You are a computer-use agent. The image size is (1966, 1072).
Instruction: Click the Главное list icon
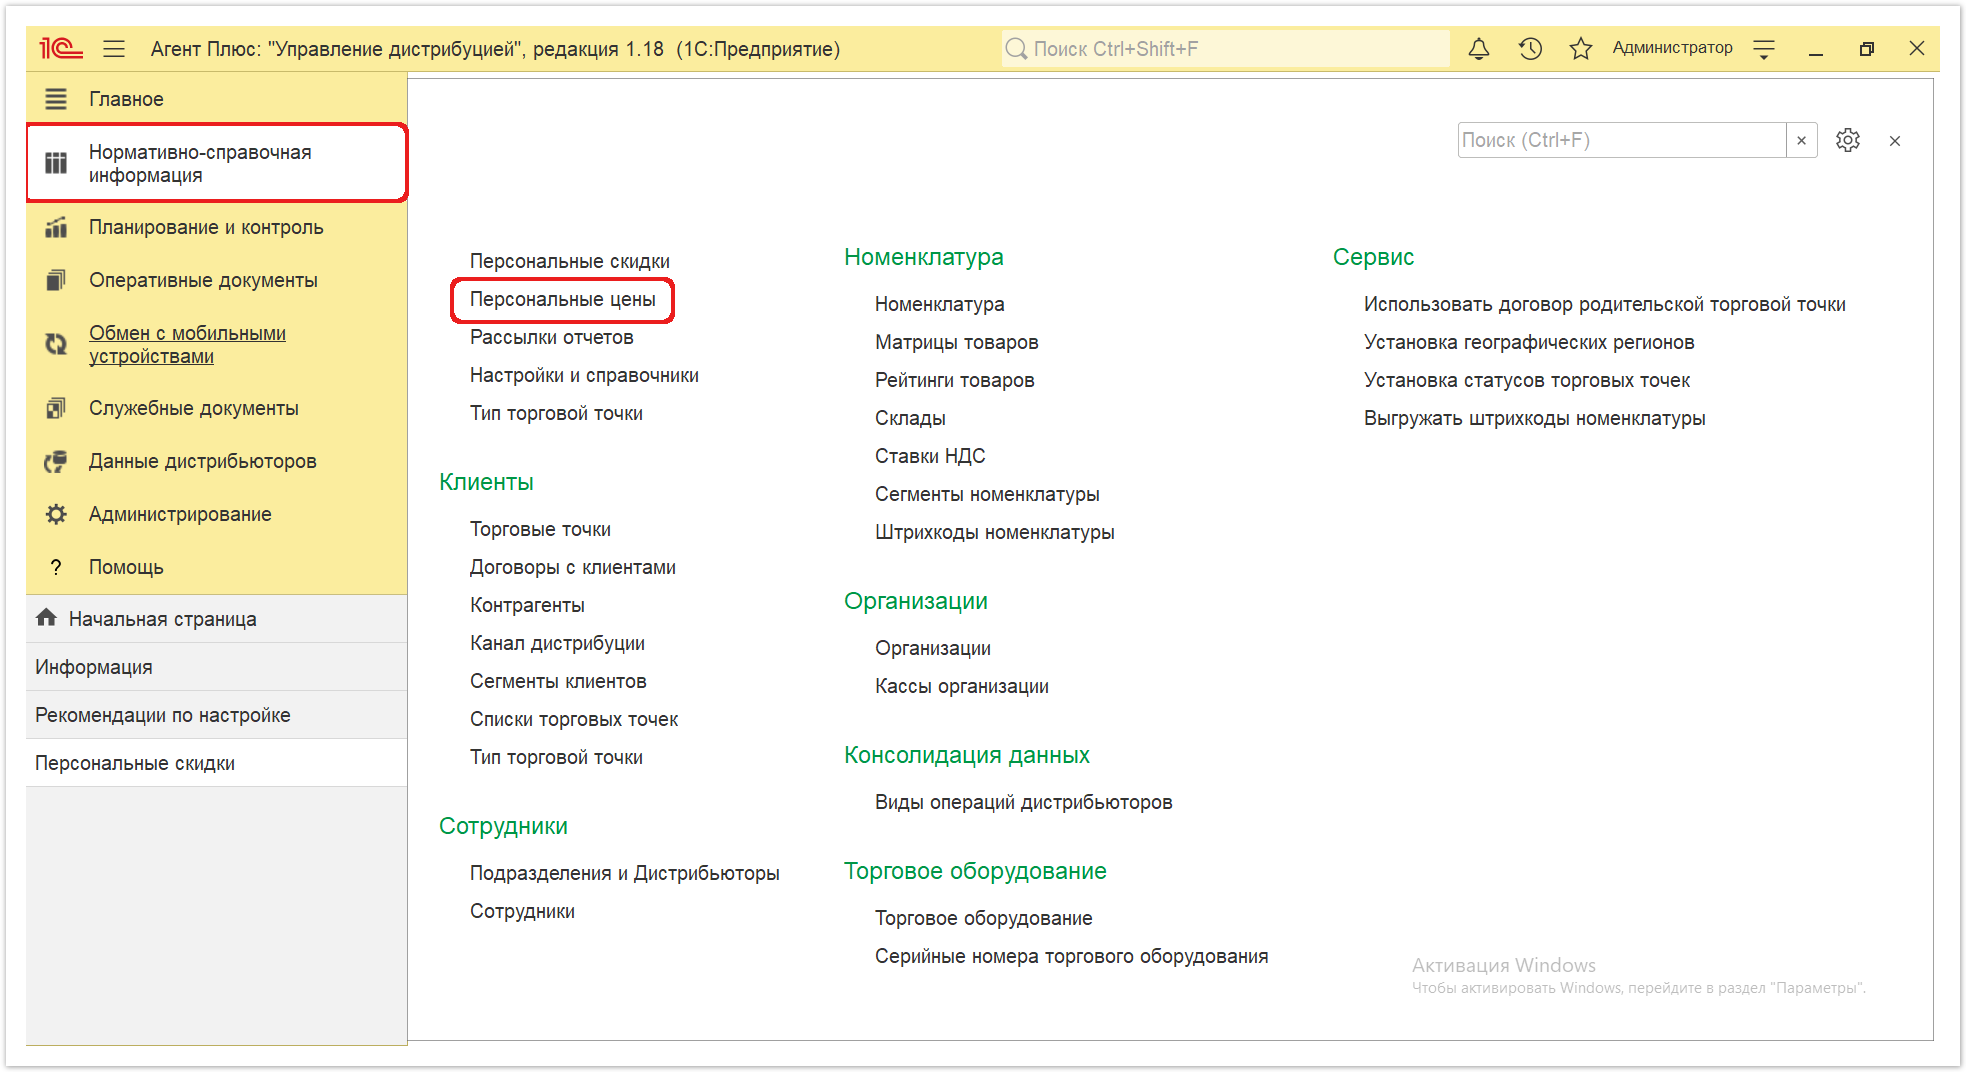click(56, 99)
